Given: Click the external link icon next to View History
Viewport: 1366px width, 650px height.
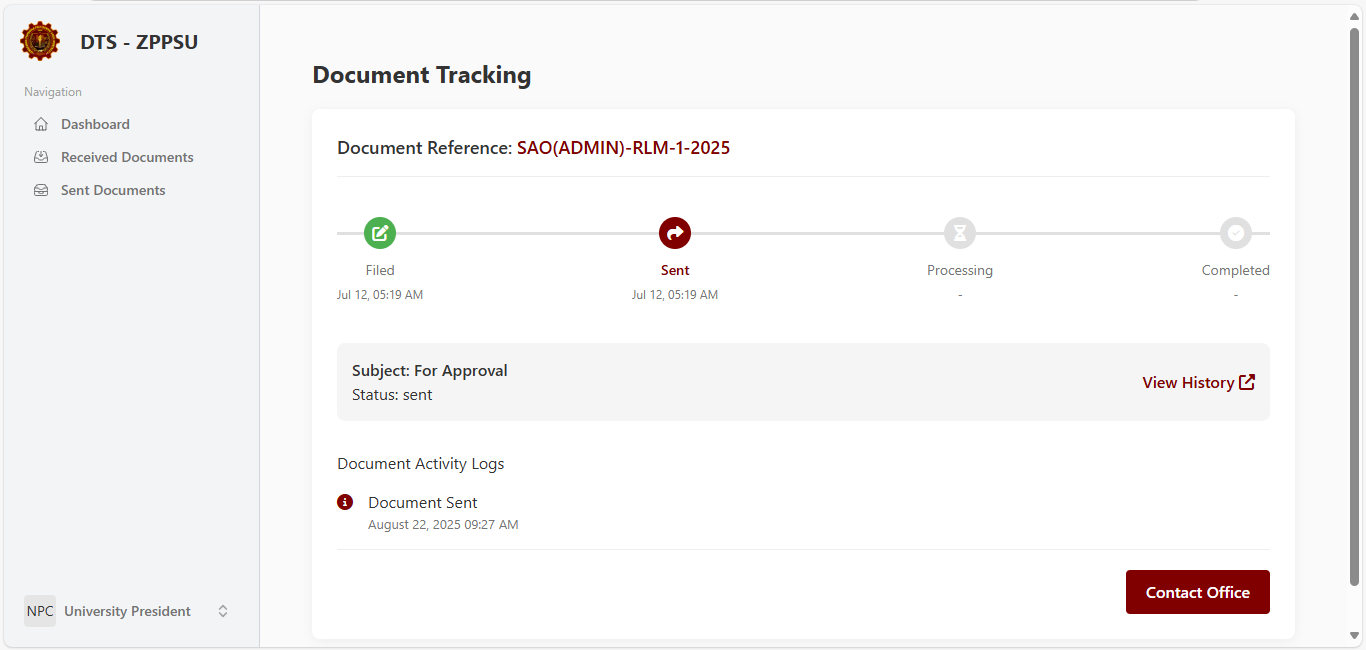Looking at the screenshot, I should point(1246,381).
